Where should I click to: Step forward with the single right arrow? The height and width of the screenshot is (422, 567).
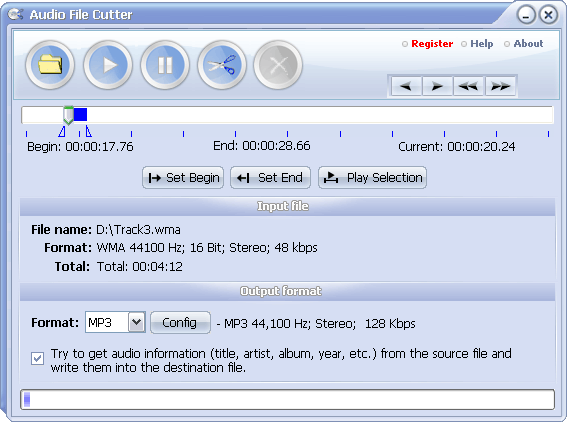(x=437, y=86)
